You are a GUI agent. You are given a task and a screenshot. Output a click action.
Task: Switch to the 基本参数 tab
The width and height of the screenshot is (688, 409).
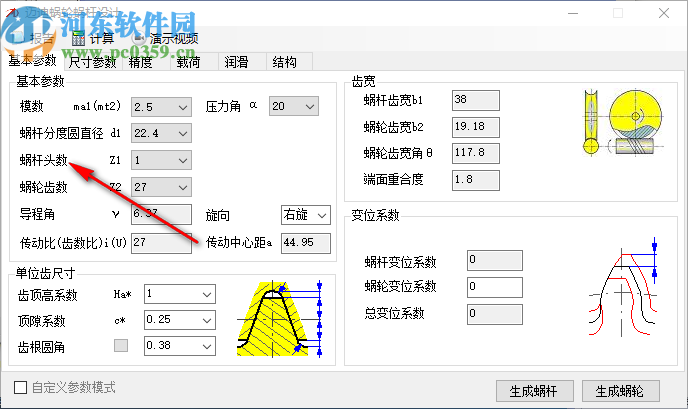32,61
